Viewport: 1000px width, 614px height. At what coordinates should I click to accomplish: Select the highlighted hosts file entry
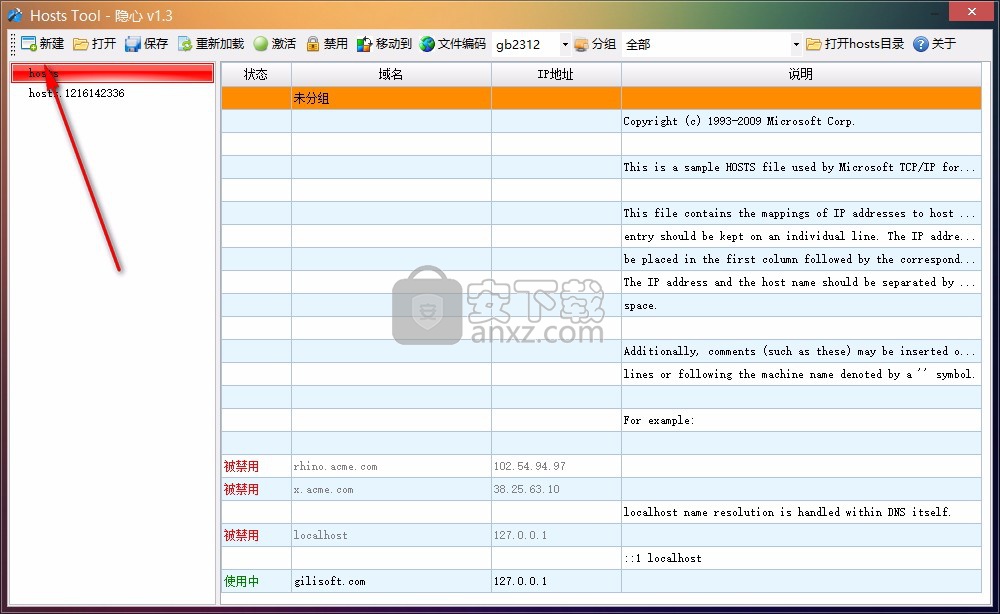112,73
